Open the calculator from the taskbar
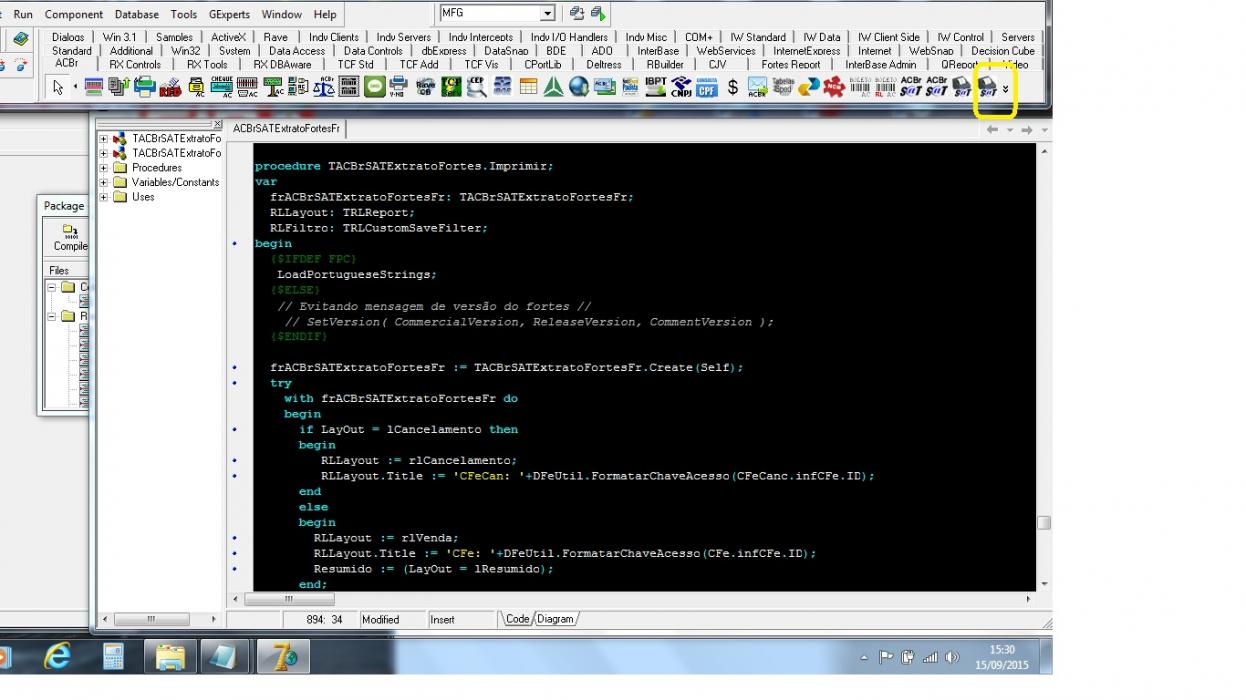The image size is (1246, 700). click(x=113, y=656)
